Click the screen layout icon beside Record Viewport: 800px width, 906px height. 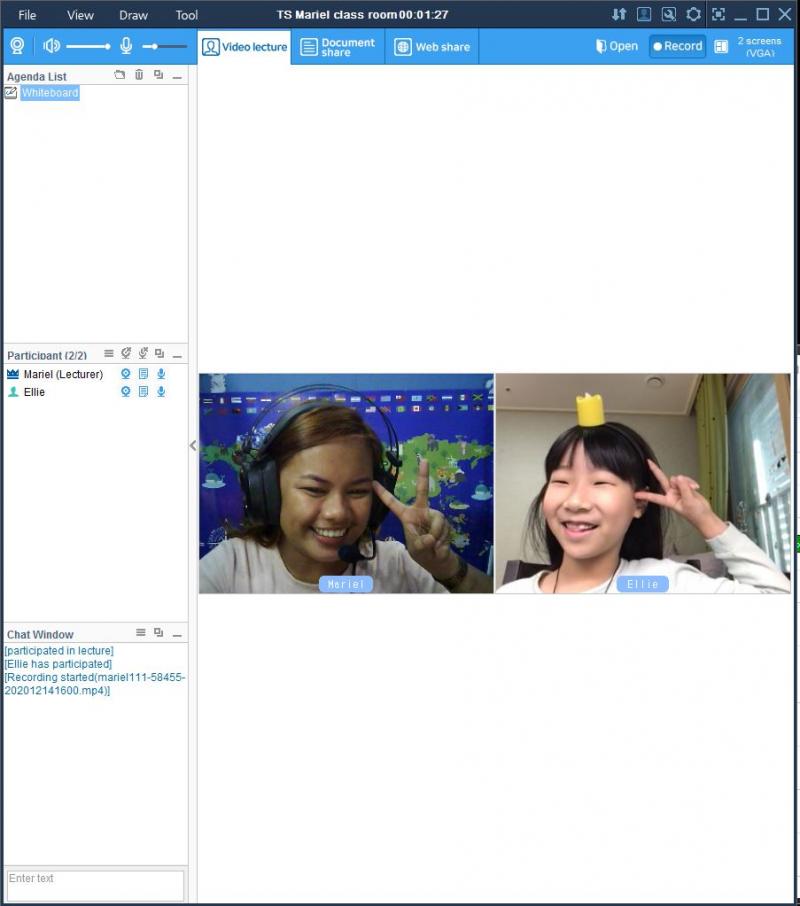pos(721,46)
